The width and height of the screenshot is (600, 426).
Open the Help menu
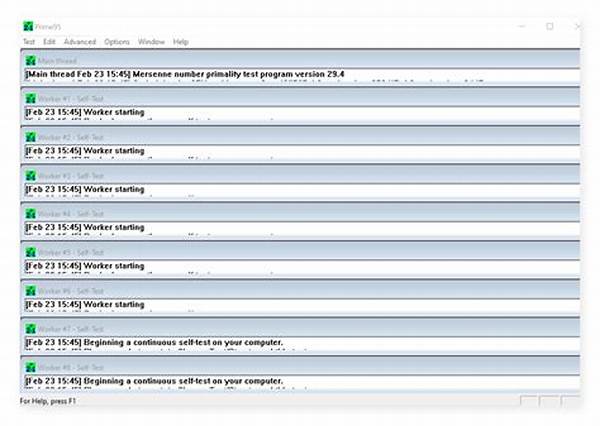pos(181,42)
